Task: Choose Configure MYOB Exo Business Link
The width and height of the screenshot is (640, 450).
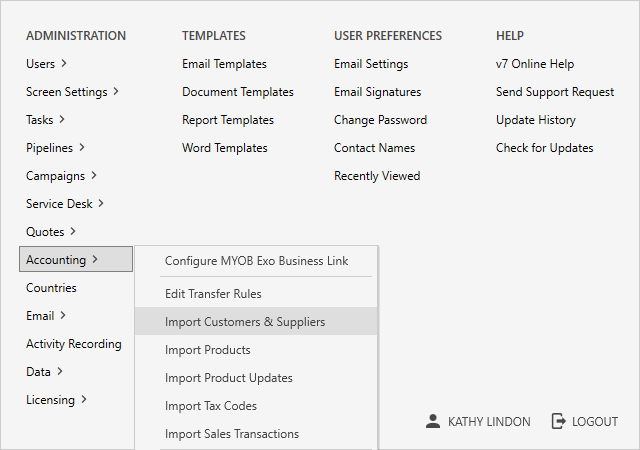Action: click(x=256, y=261)
